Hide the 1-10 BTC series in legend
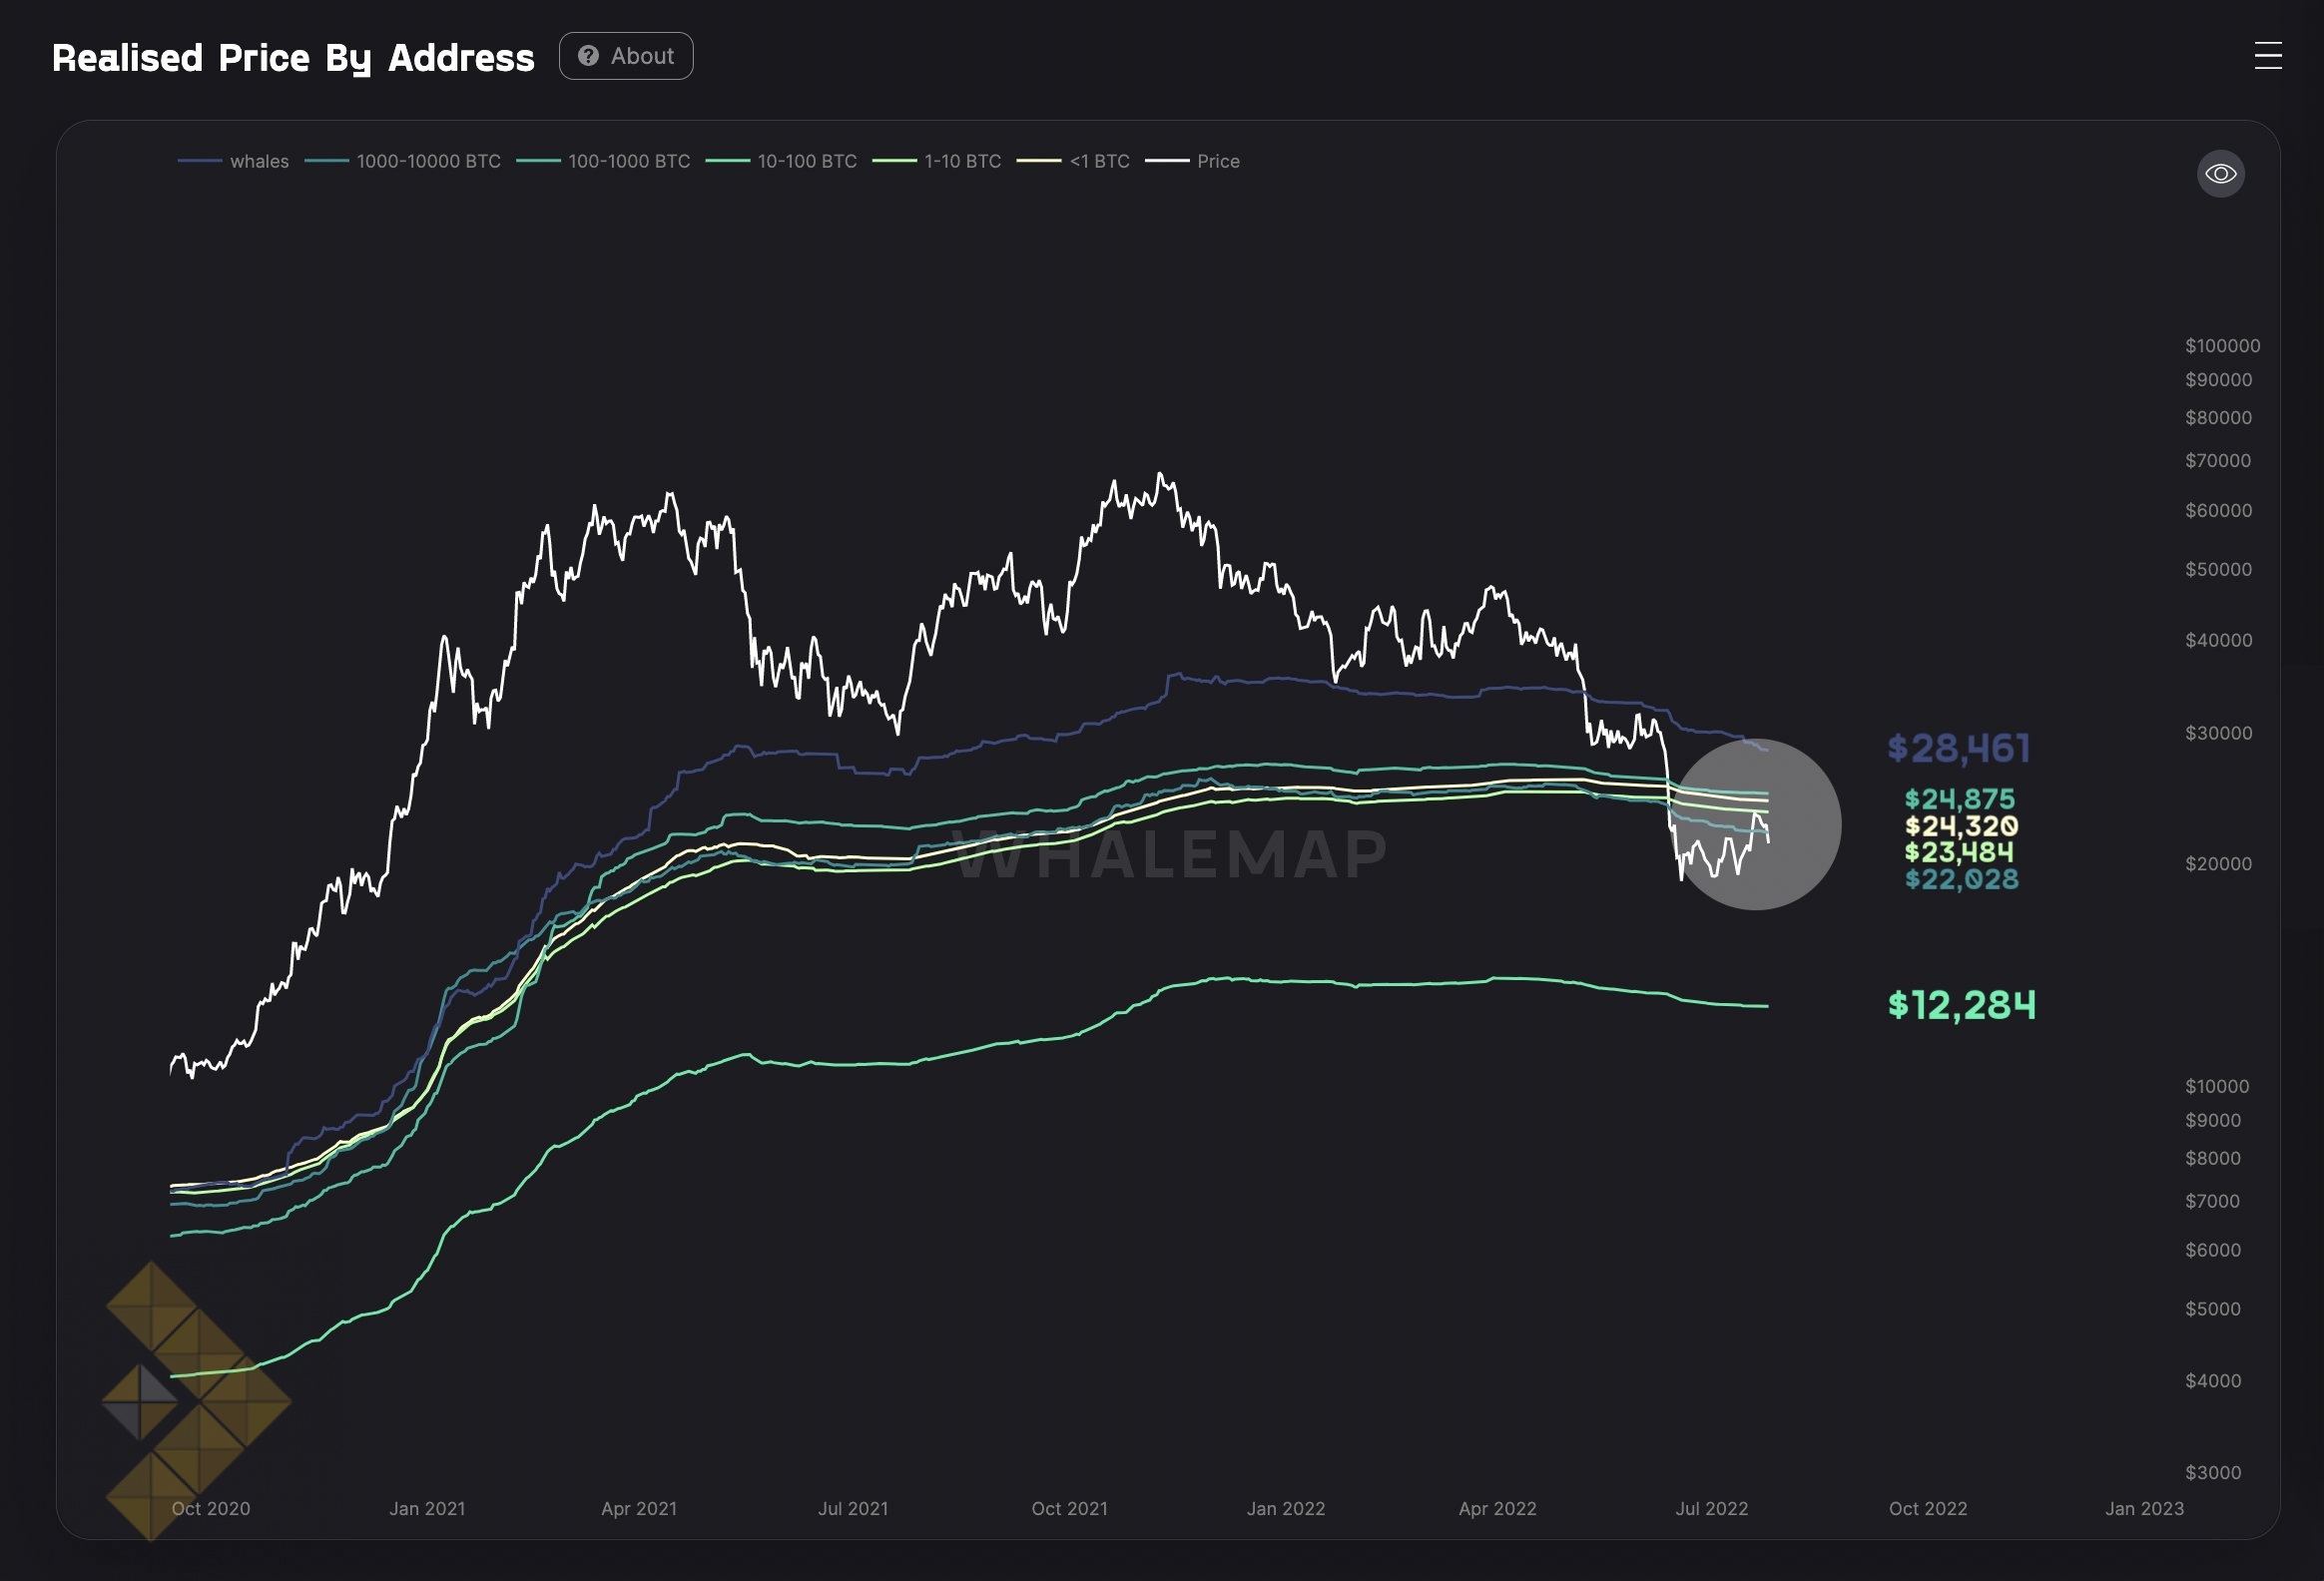This screenshot has height=1581, width=2324. (962, 161)
